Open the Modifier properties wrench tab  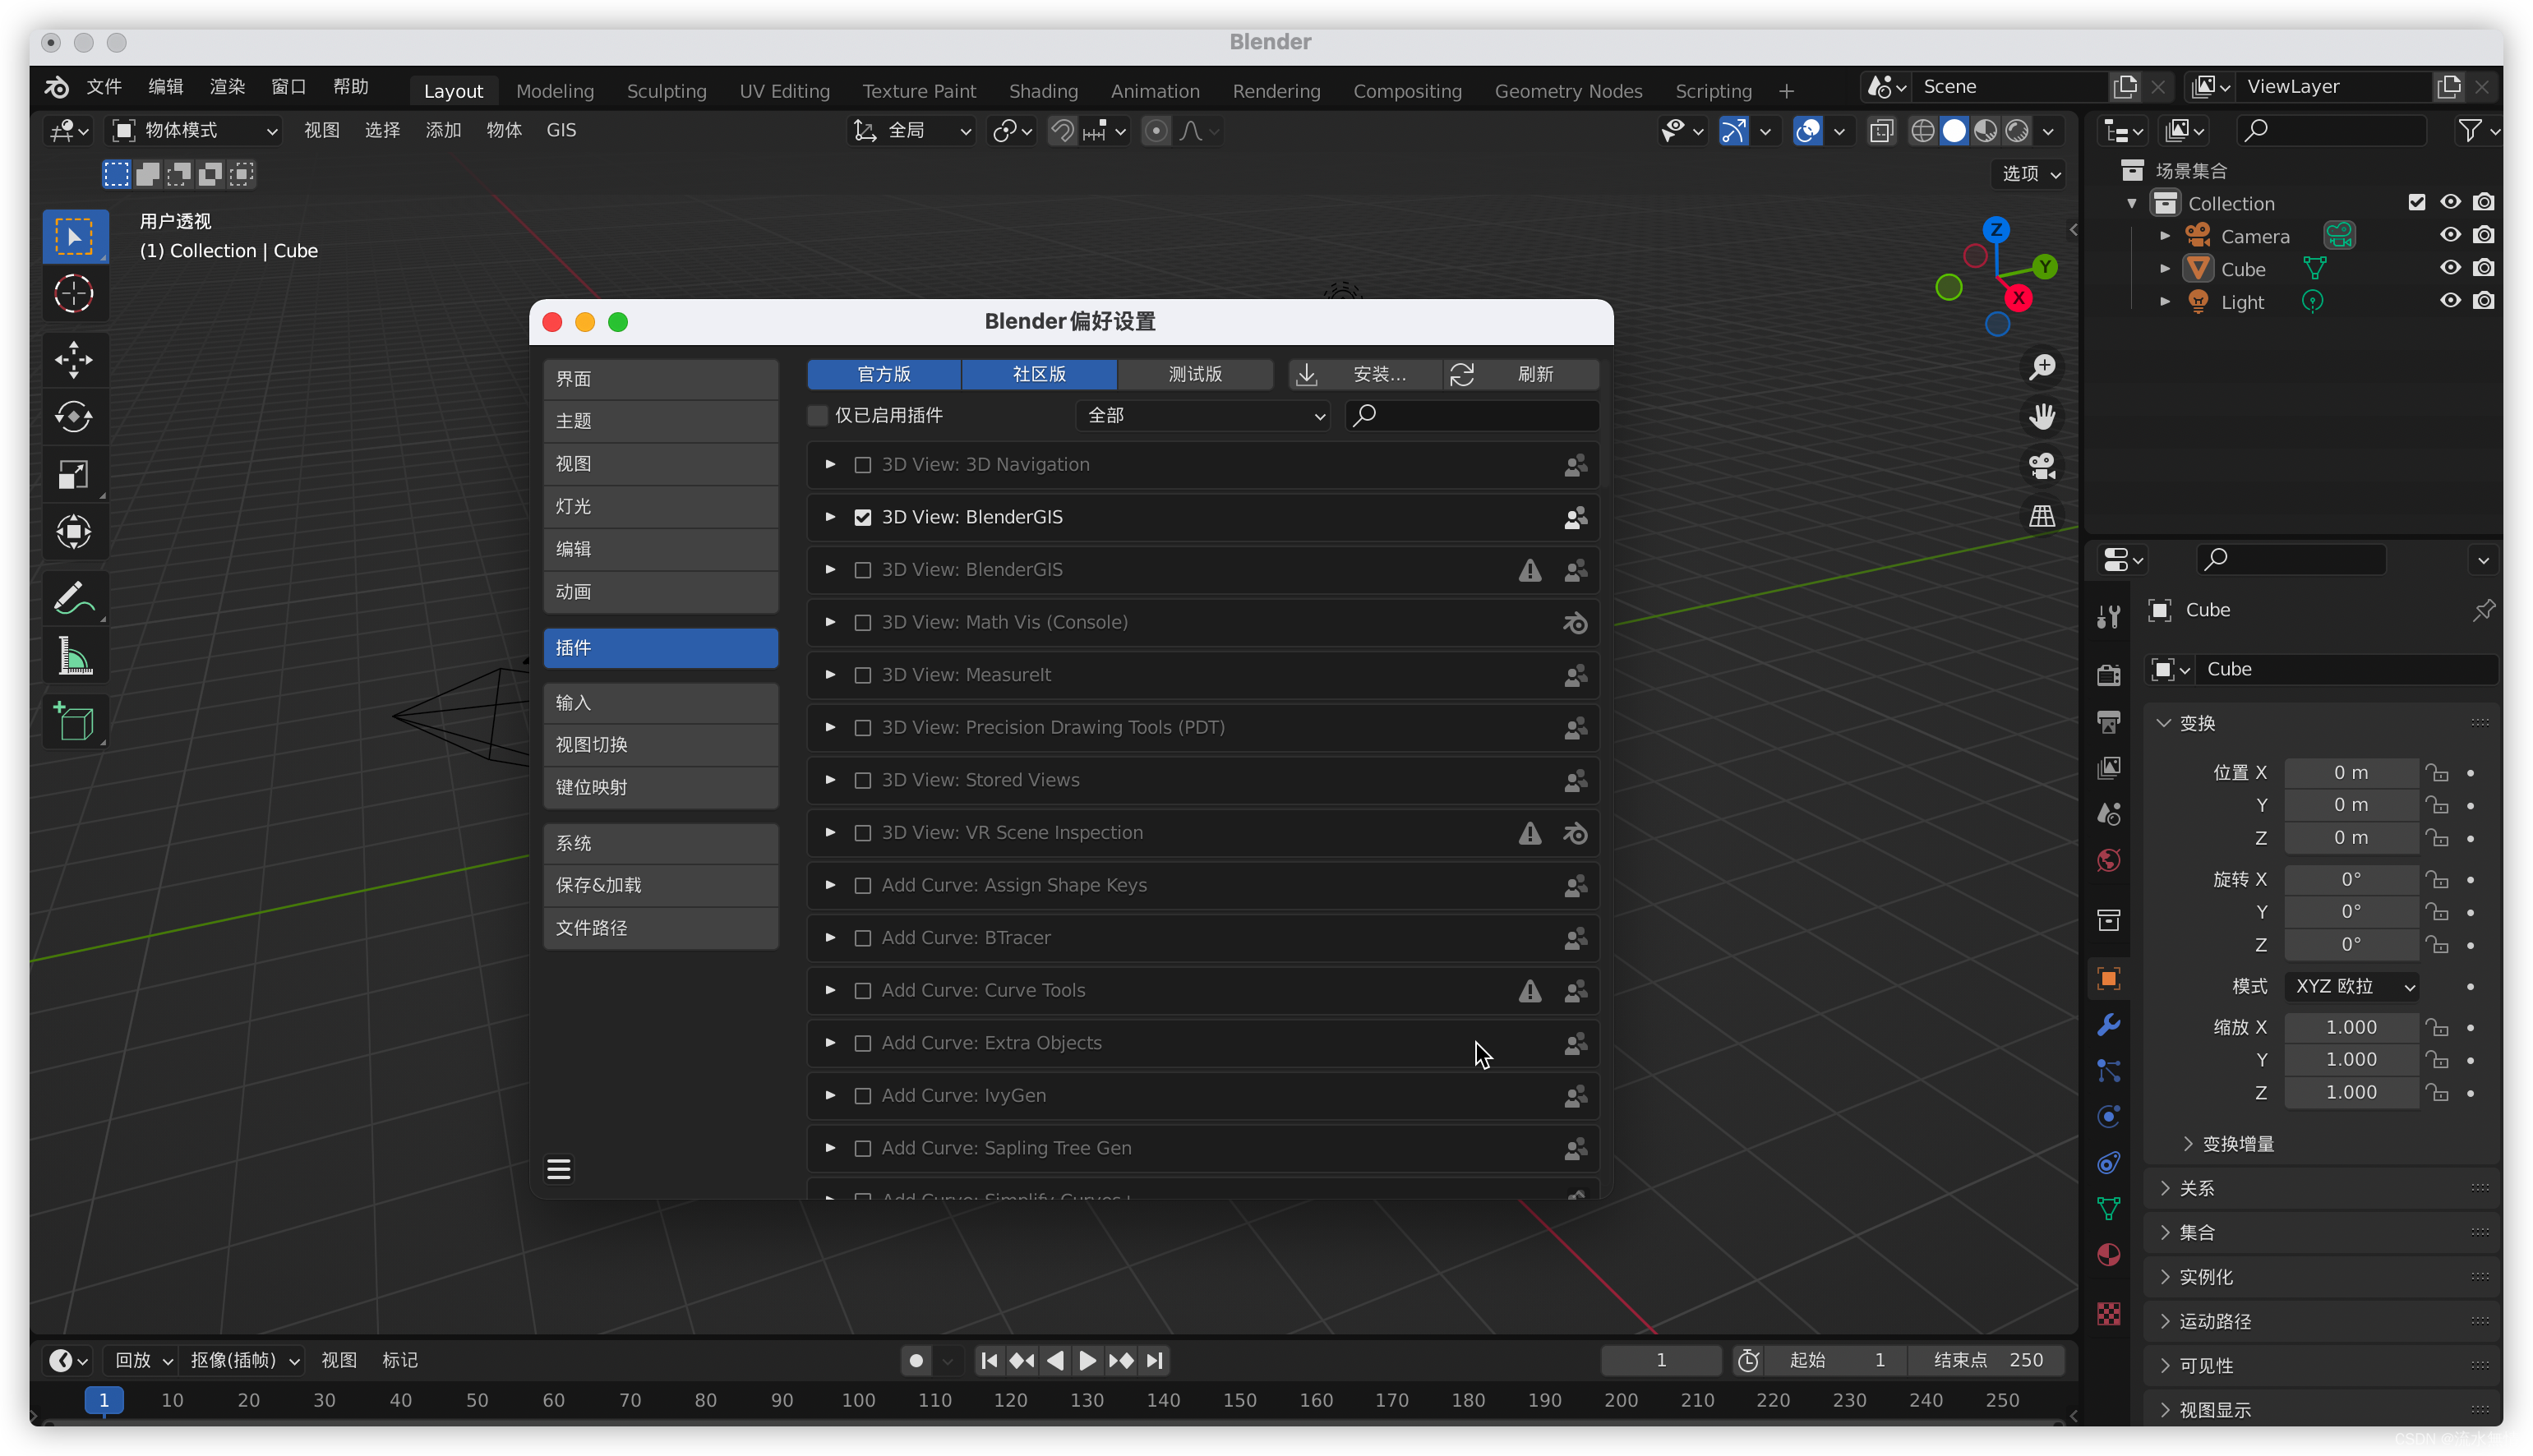(x=2108, y=1025)
